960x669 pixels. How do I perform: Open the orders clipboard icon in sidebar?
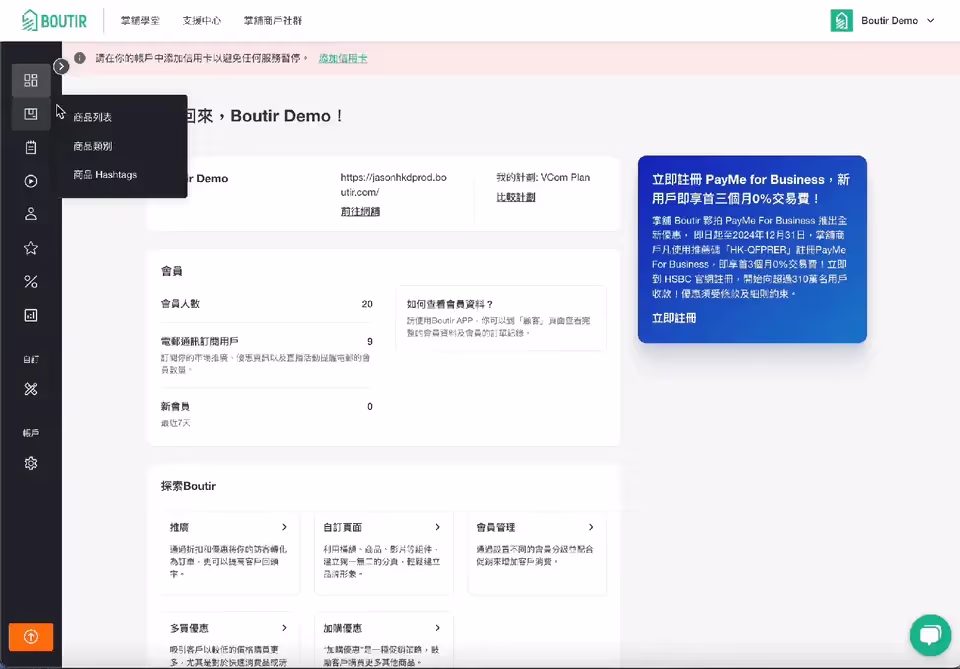31,148
